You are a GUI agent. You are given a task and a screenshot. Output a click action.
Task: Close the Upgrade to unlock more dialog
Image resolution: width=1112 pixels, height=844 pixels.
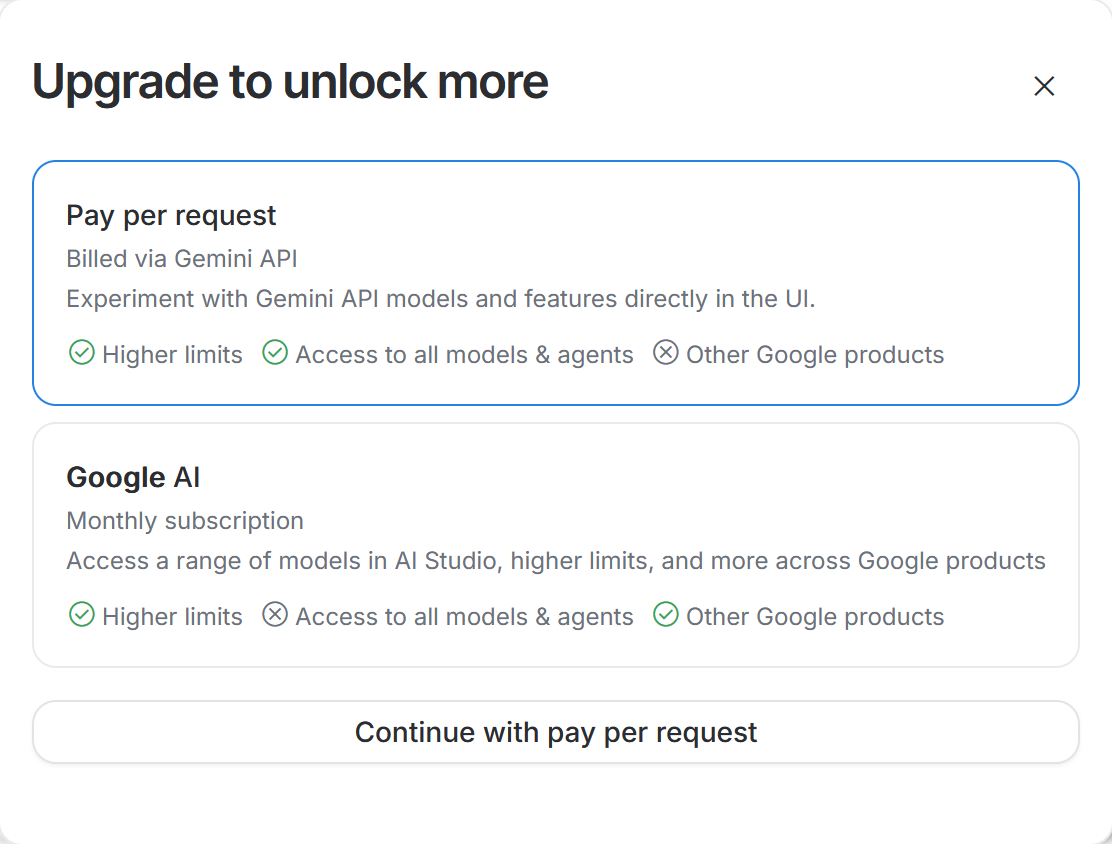pyautogui.click(x=1044, y=86)
